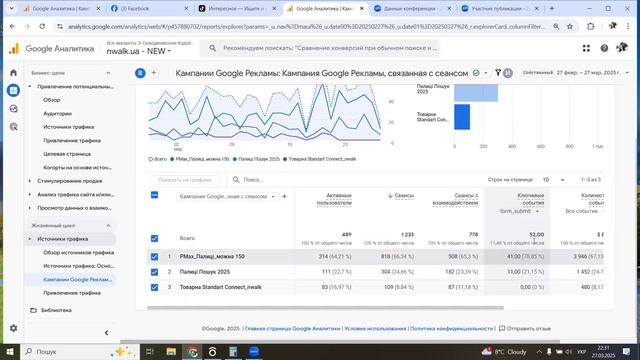The height and width of the screenshot is (360, 640).
Task: Bookmark this page with star icon
Action: (570, 26)
